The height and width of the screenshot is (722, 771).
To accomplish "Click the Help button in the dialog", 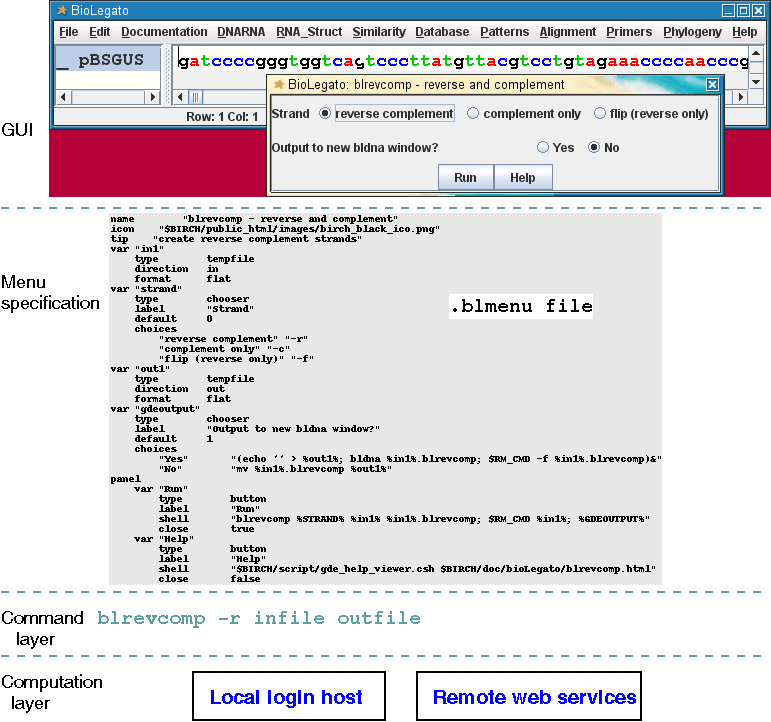I will point(523,177).
